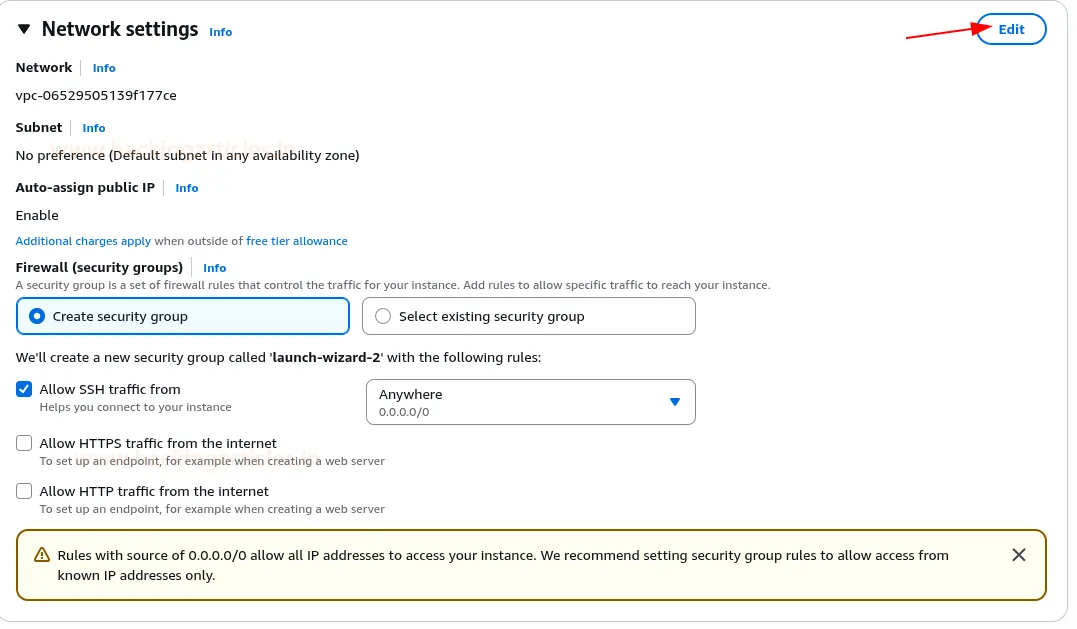
Task: Uncheck Allow SSH traffic from checkbox
Action: coord(25,389)
